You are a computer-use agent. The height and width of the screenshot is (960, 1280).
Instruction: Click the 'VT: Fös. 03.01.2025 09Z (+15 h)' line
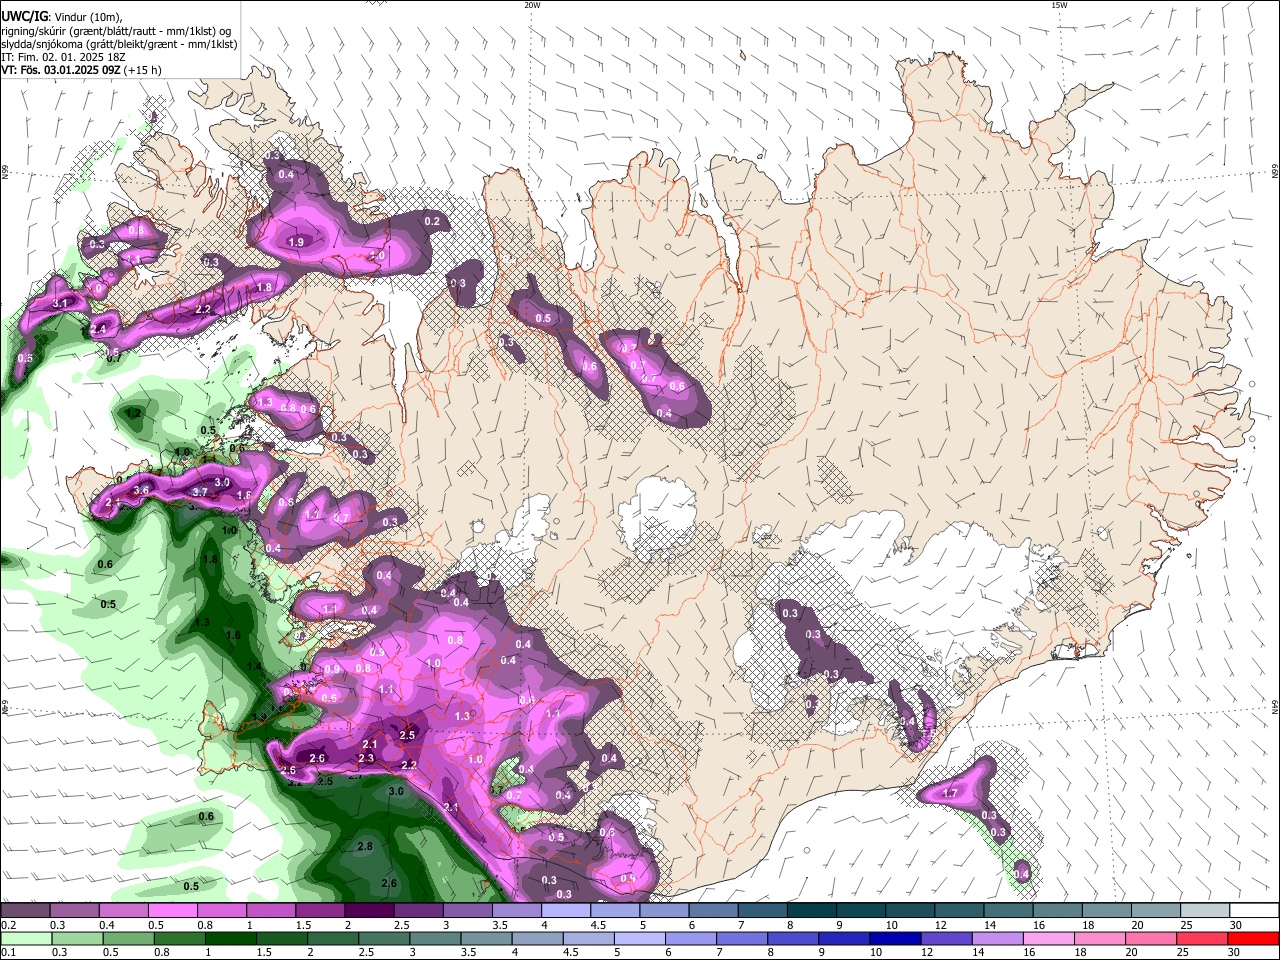click(x=81, y=70)
